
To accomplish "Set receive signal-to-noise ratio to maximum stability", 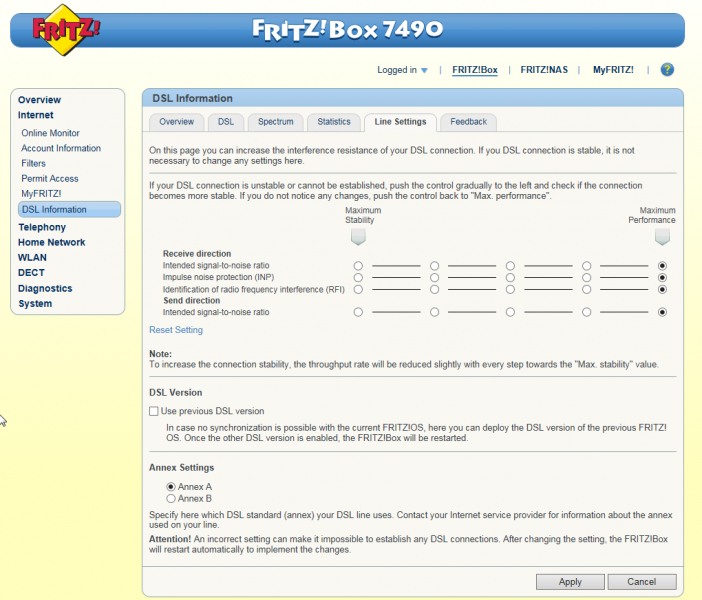I will pos(358,266).
